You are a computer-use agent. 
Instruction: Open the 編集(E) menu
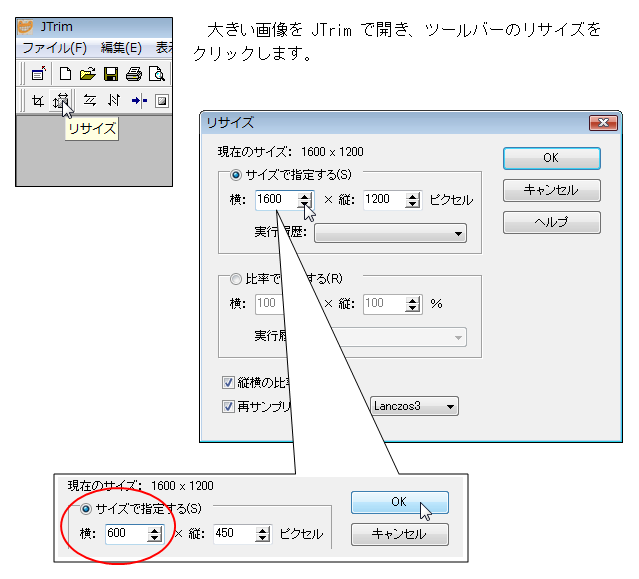click(121, 47)
